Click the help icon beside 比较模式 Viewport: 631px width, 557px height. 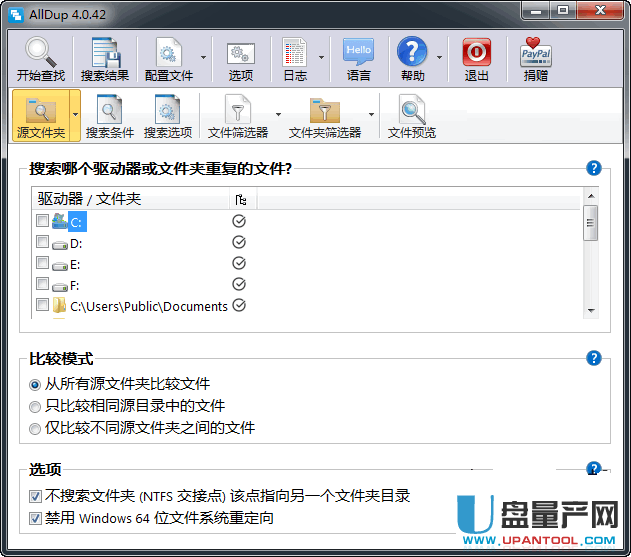point(594,358)
